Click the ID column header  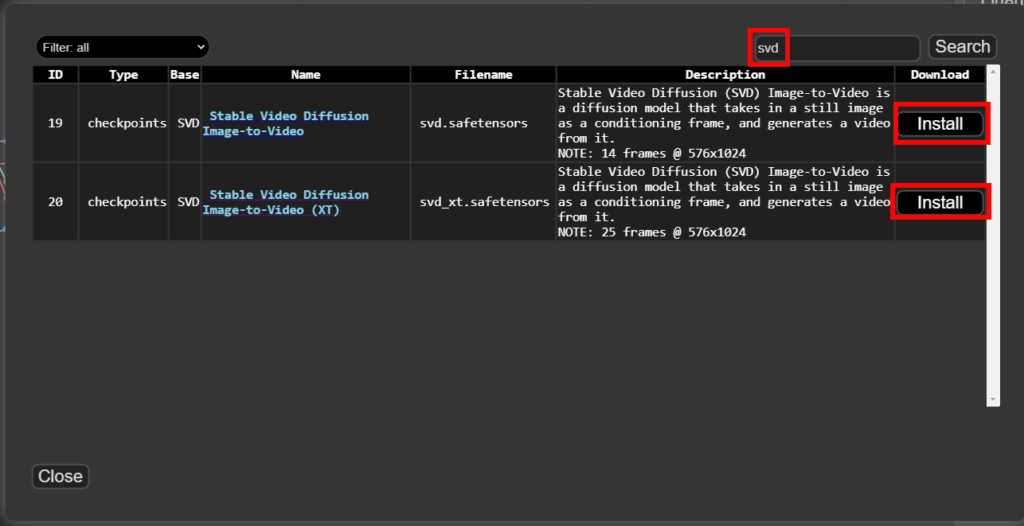pos(56,74)
